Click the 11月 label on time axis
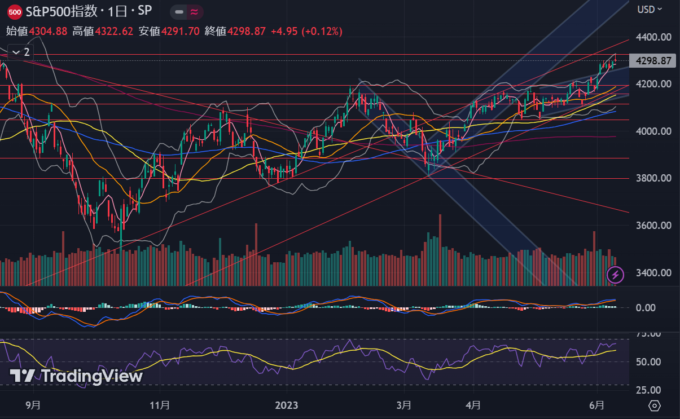Image resolution: width=680 pixels, height=419 pixels. click(160, 406)
